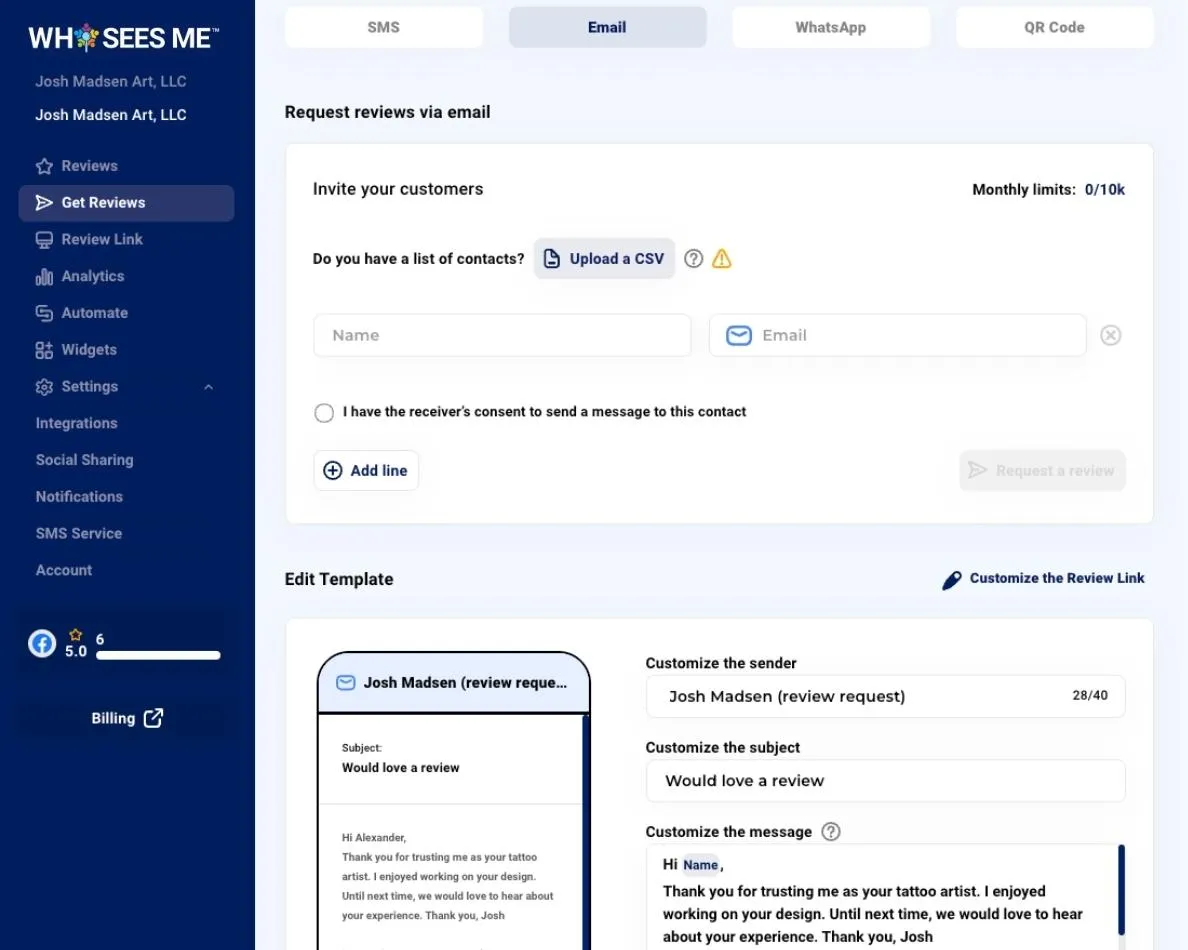Remove the contact line with X icon
The image size is (1188, 950).
pos(1111,336)
